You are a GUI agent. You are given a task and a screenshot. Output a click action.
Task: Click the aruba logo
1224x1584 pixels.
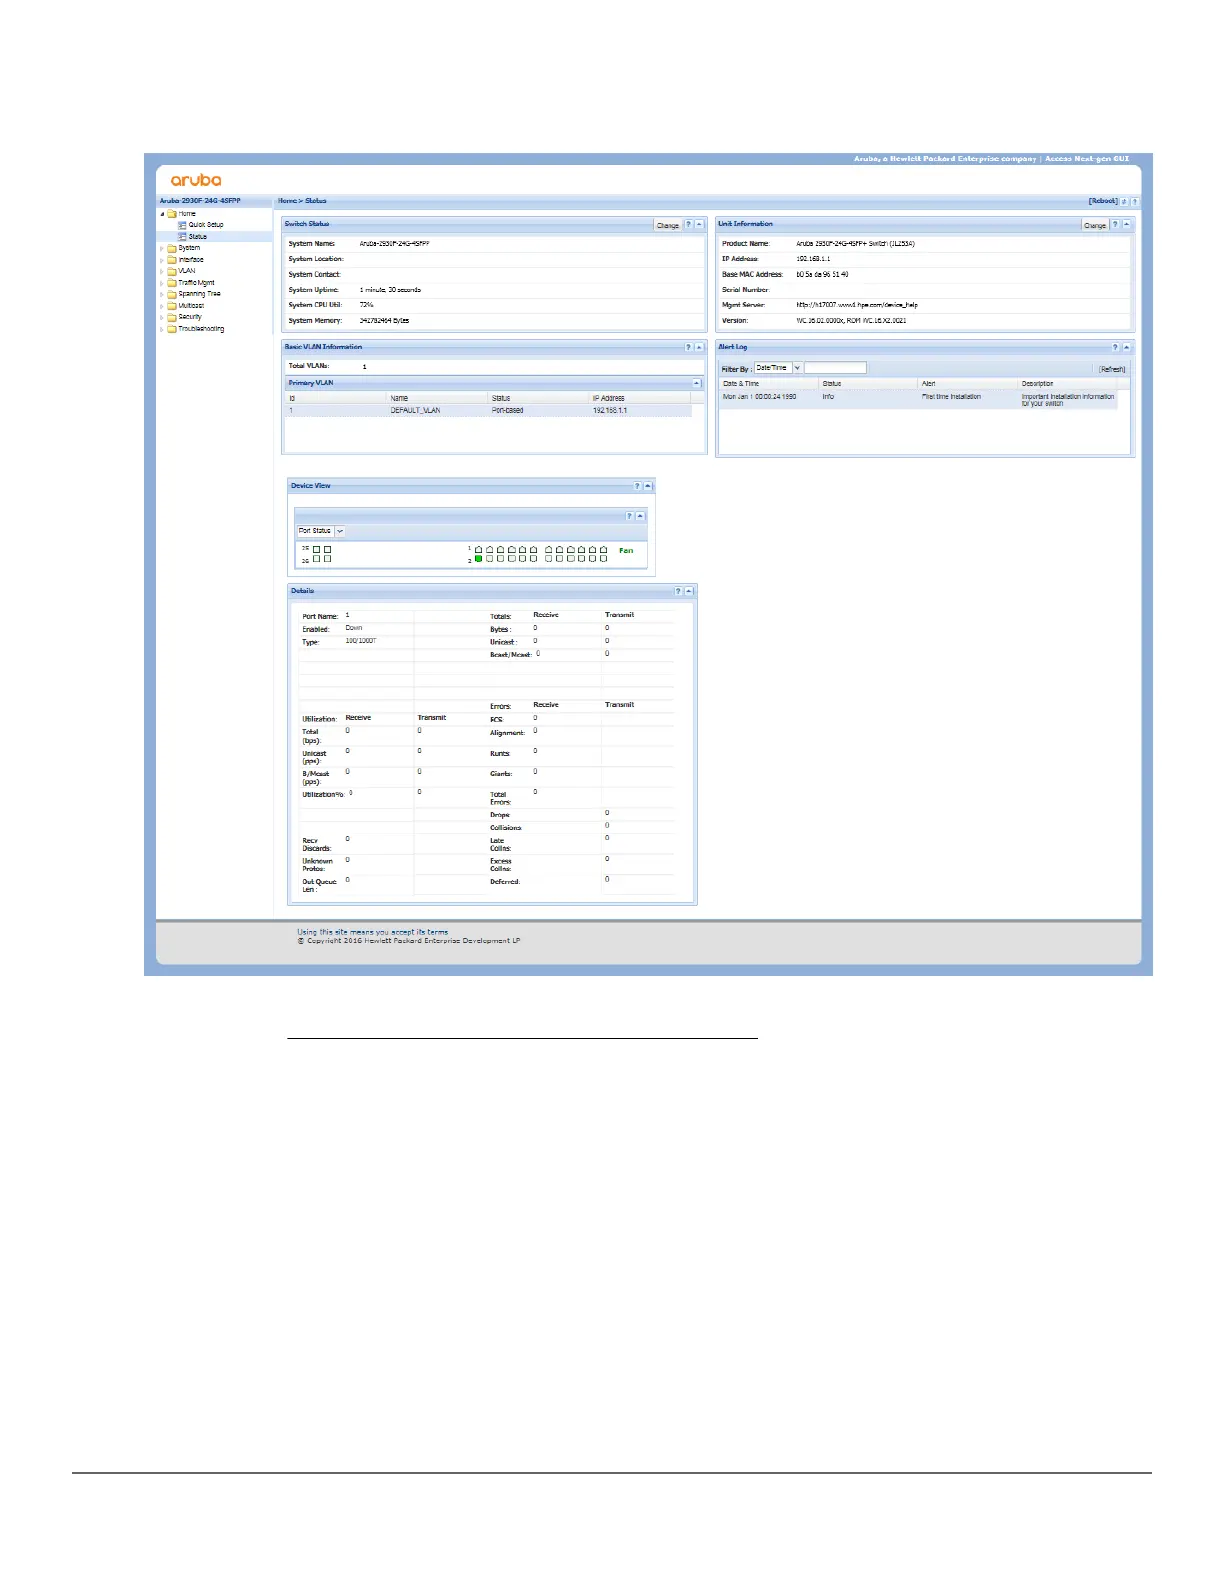196,180
